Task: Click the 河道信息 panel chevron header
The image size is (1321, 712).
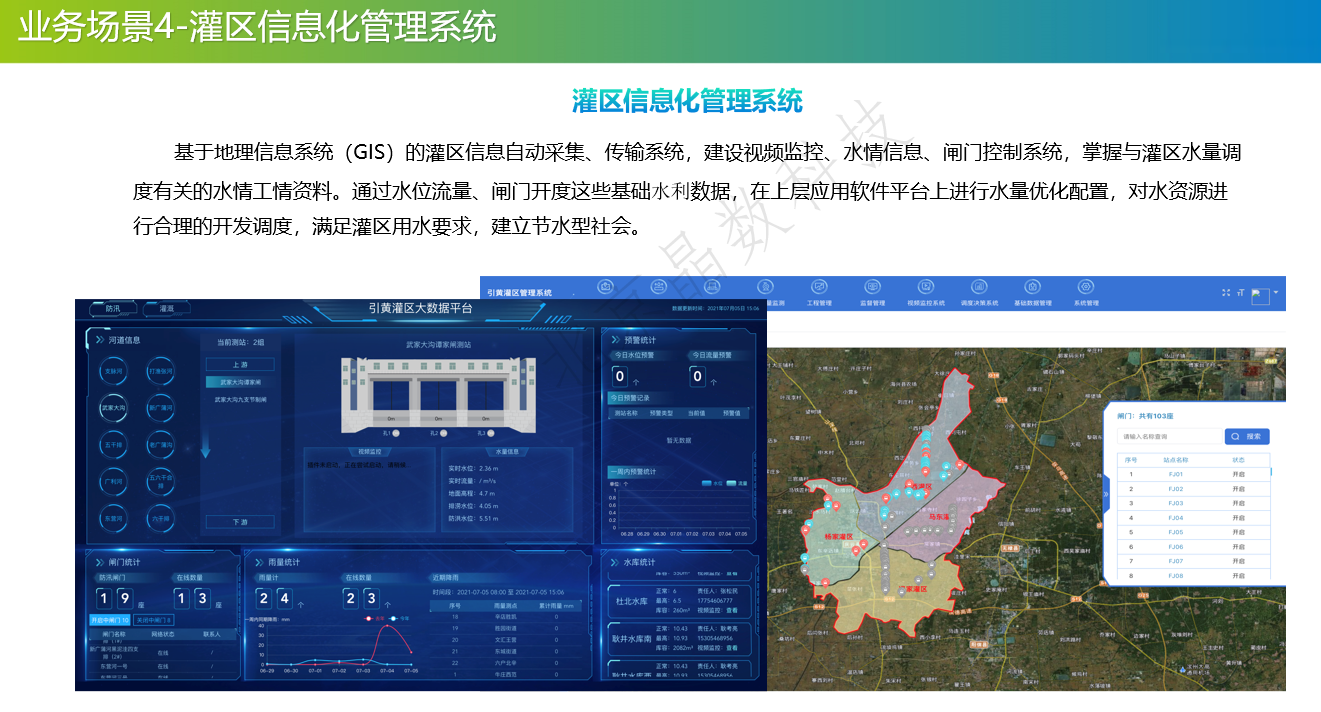Action: click(118, 340)
